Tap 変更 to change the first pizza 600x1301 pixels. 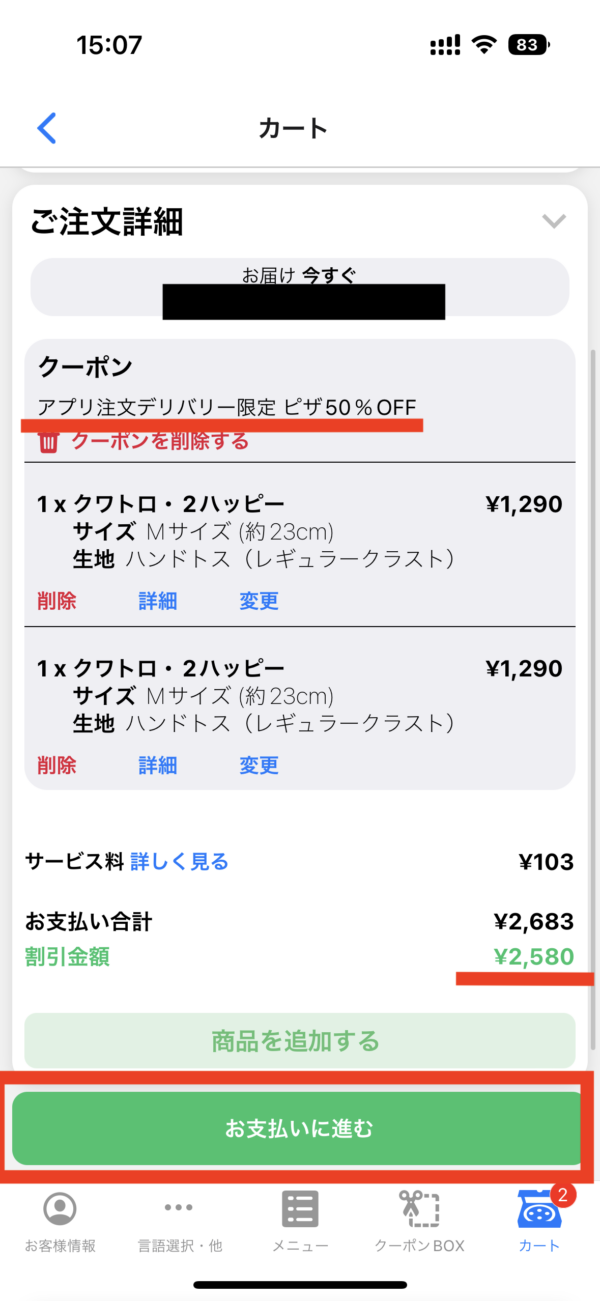[x=258, y=602]
